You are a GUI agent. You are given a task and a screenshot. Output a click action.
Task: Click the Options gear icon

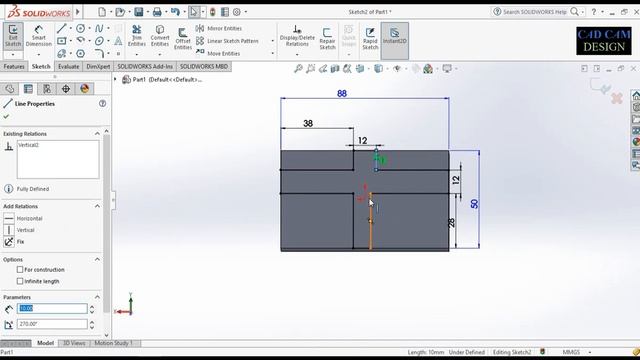click(237, 12)
